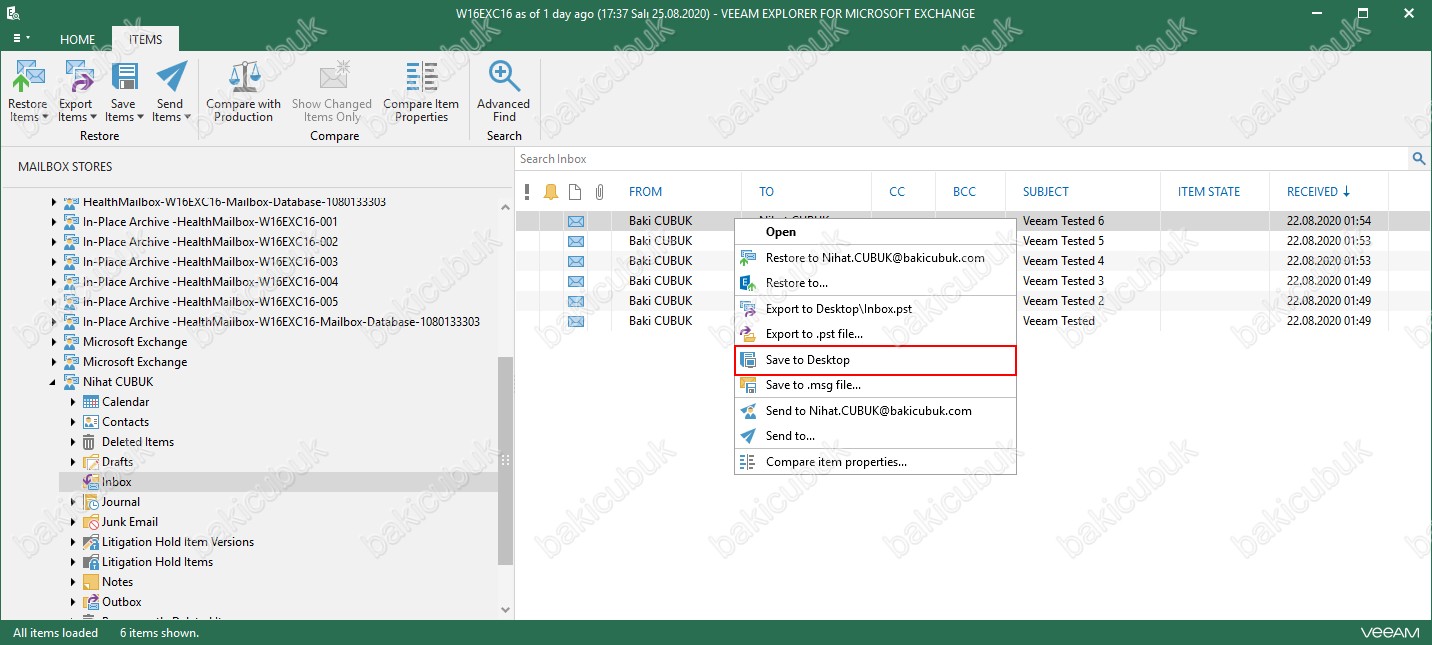Expand the Deleted Items folder

(x=73, y=442)
